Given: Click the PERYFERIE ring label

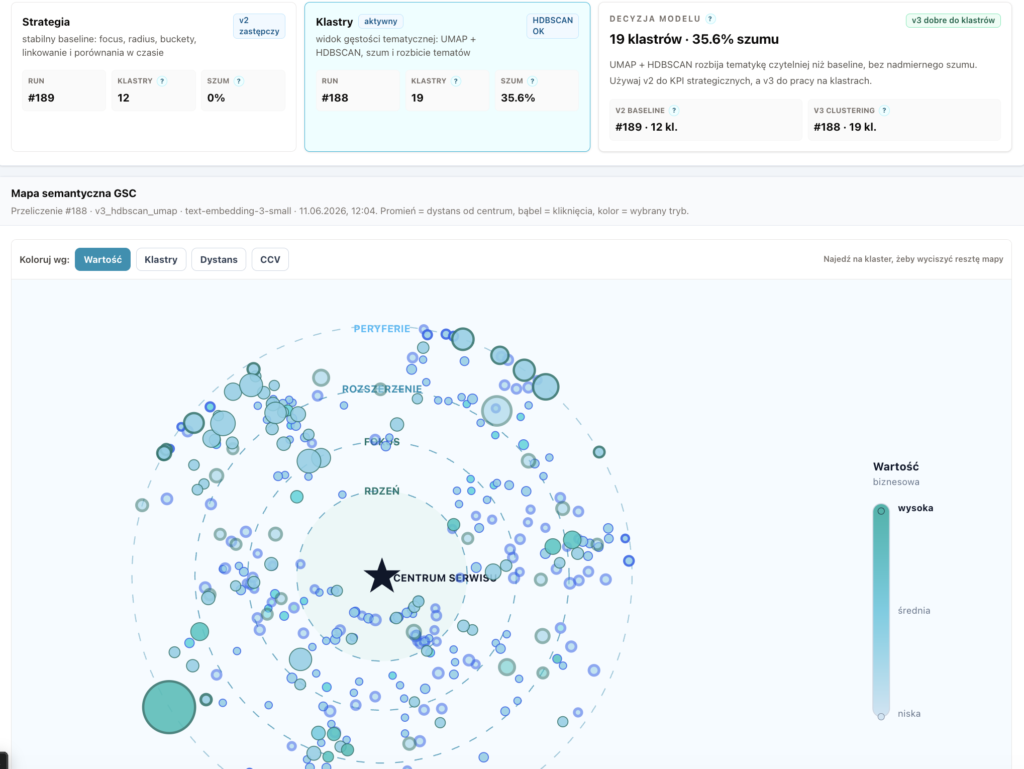Looking at the screenshot, I should (x=382, y=328).
